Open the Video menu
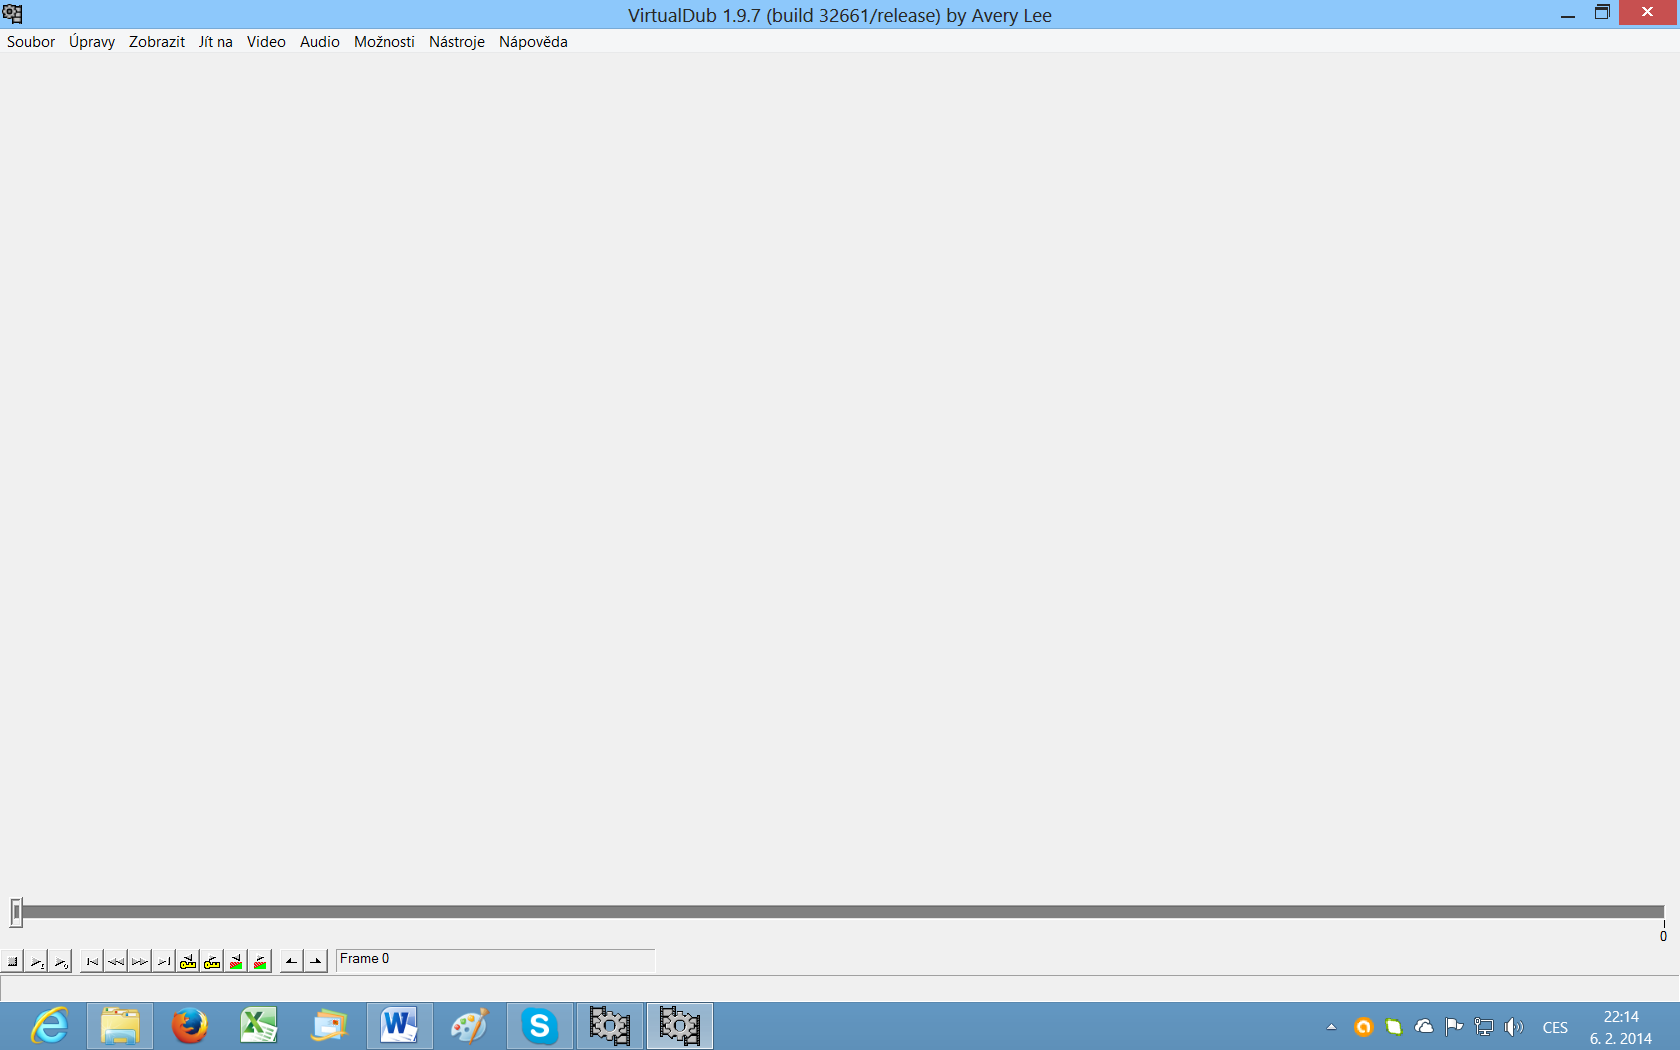 [266, 42]
